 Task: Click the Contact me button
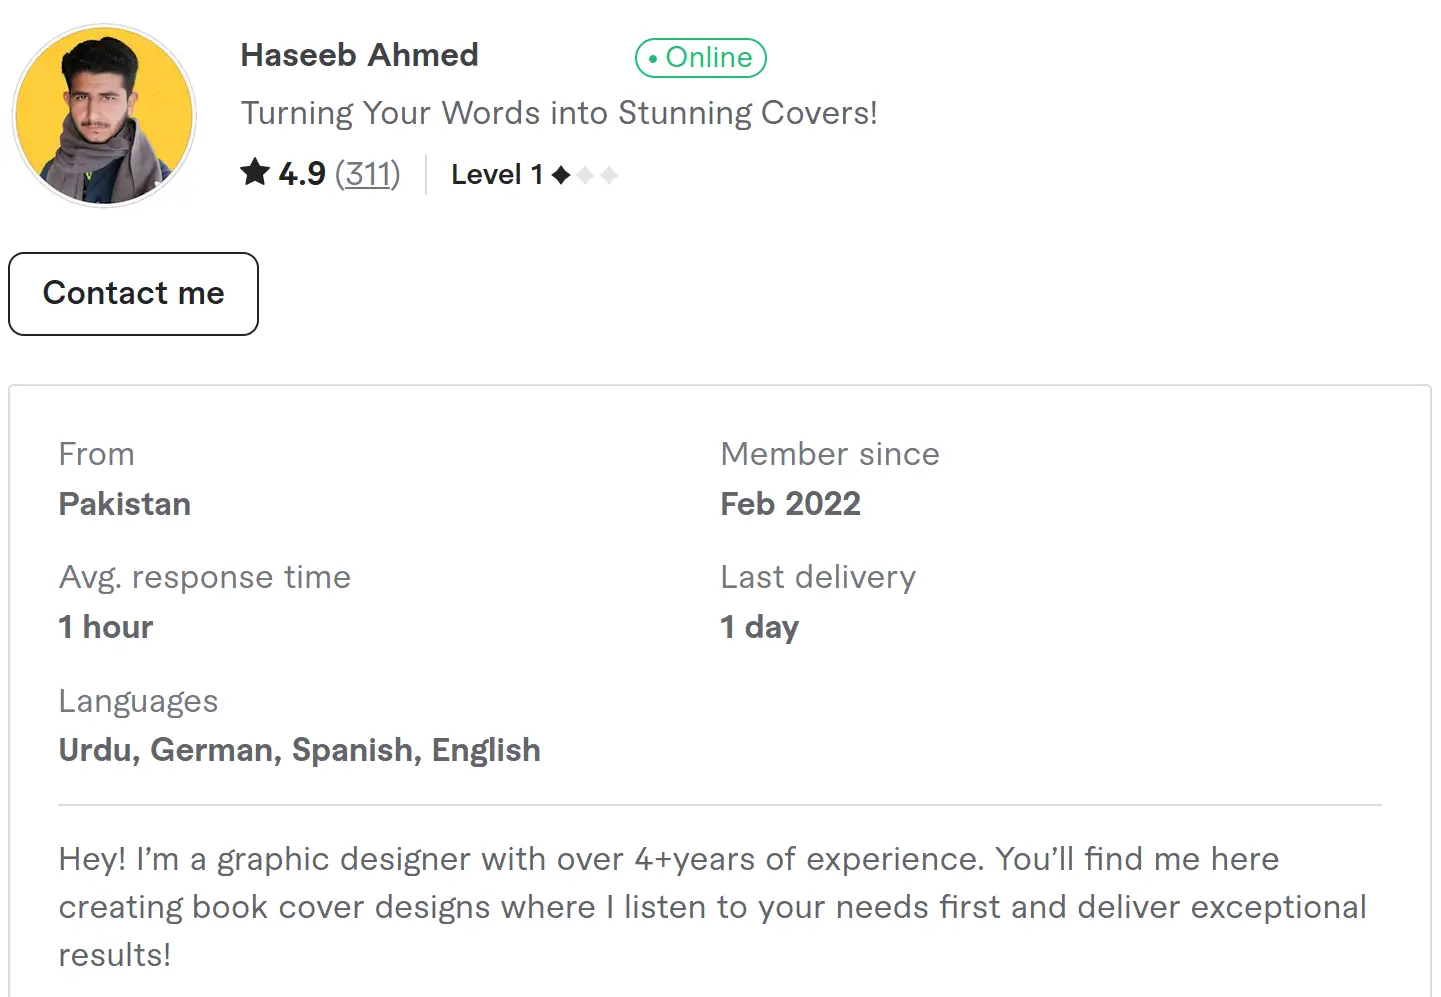133,294
